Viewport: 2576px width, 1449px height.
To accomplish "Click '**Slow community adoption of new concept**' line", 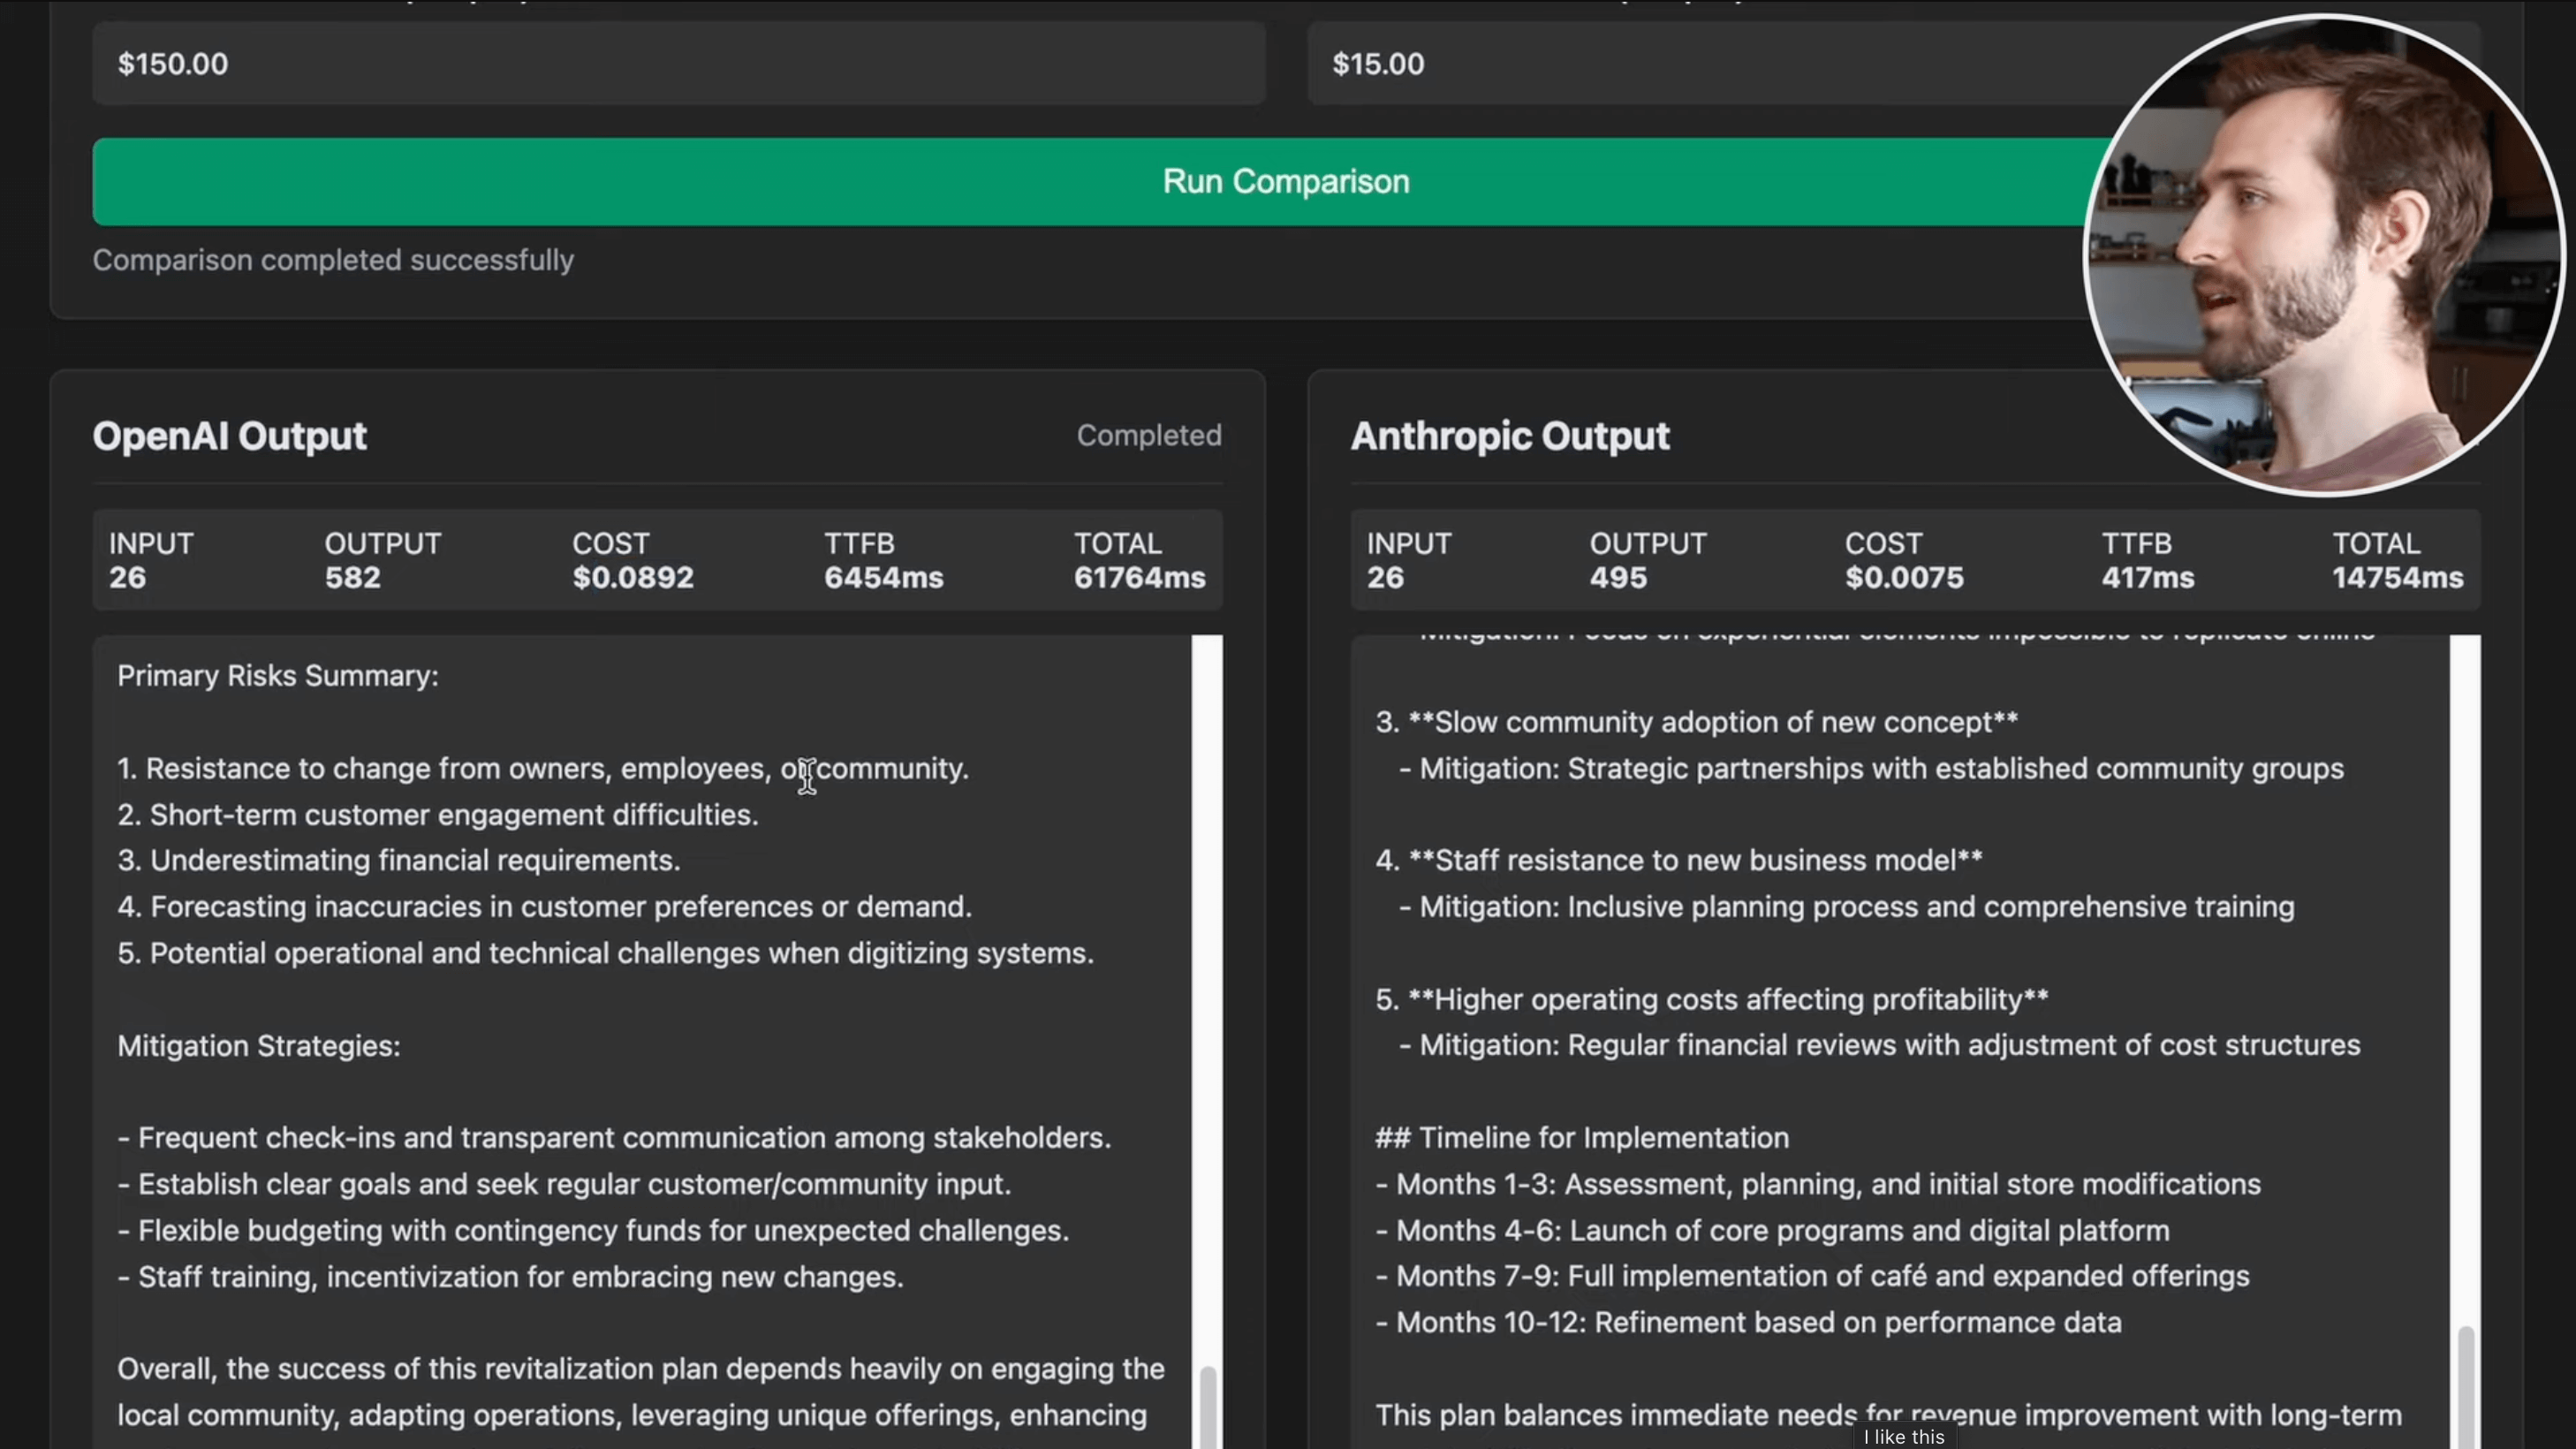I will tap(1697, 722).
